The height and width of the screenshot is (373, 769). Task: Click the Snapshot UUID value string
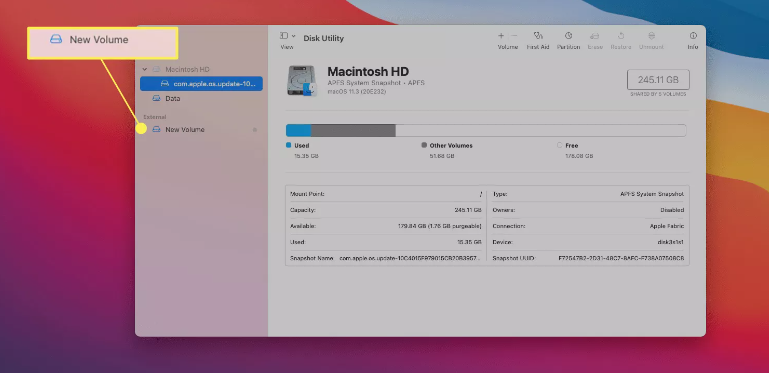[621, 258]
